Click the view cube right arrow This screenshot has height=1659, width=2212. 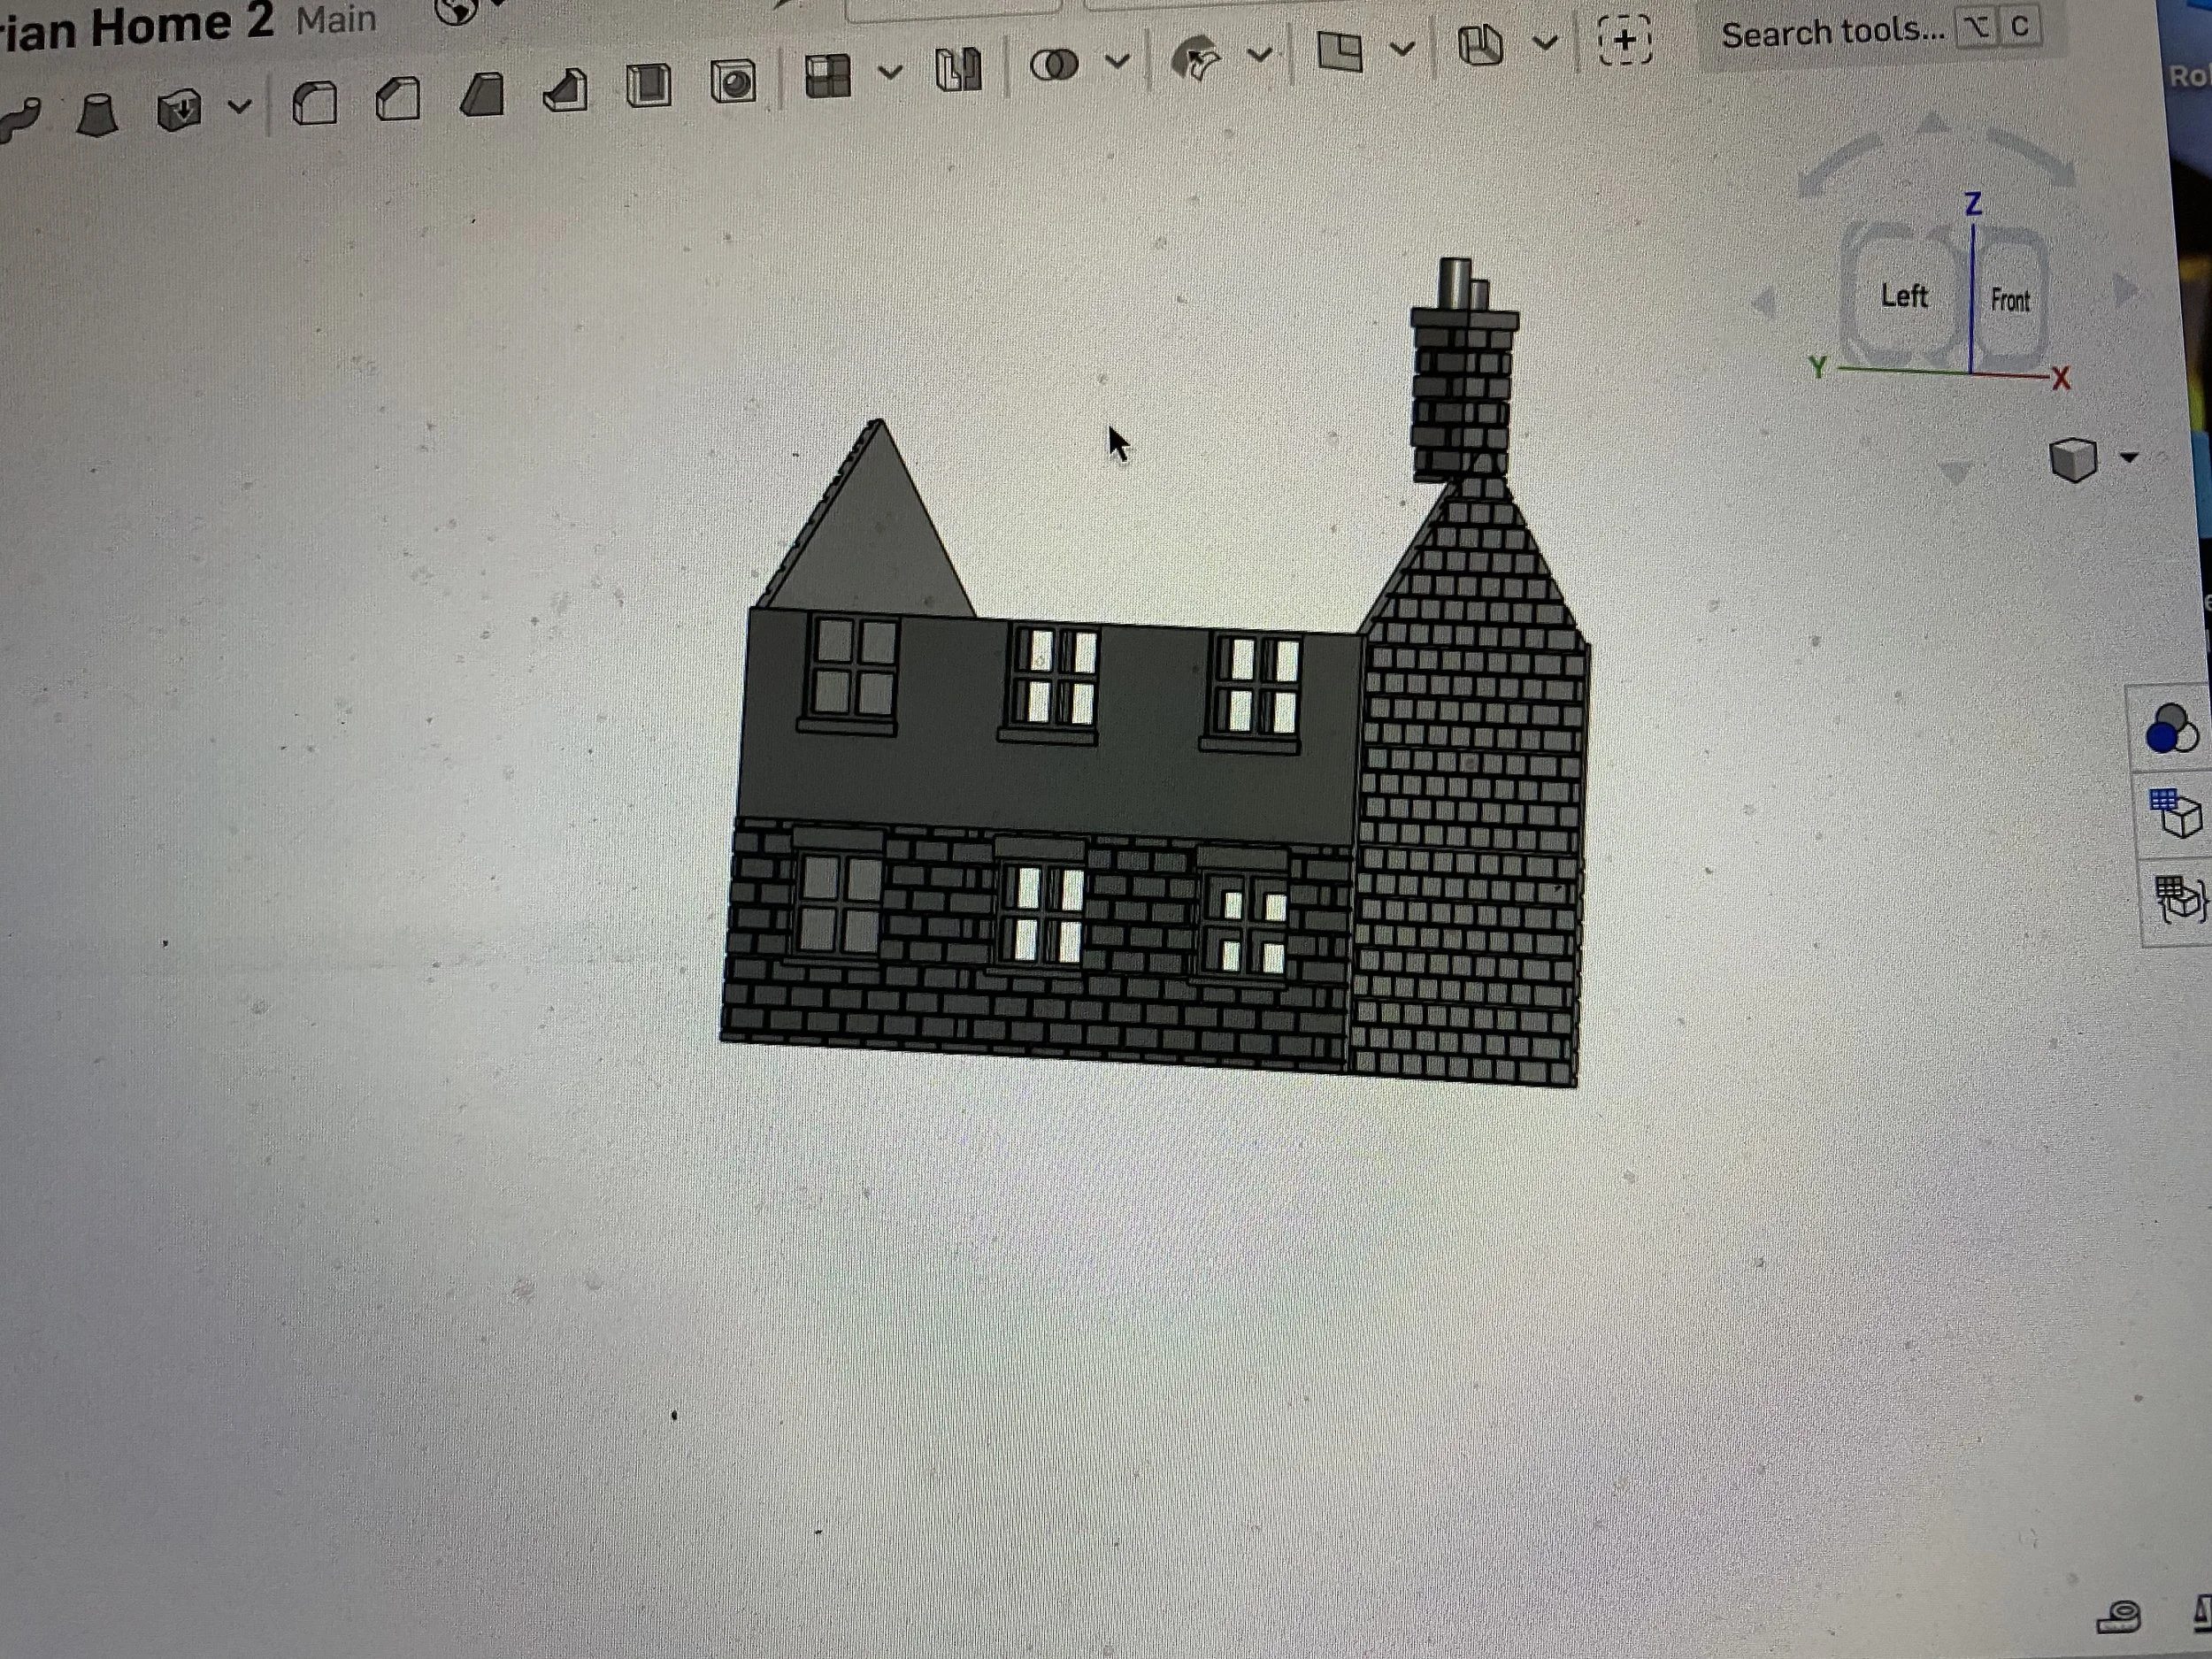point(2125,291)
